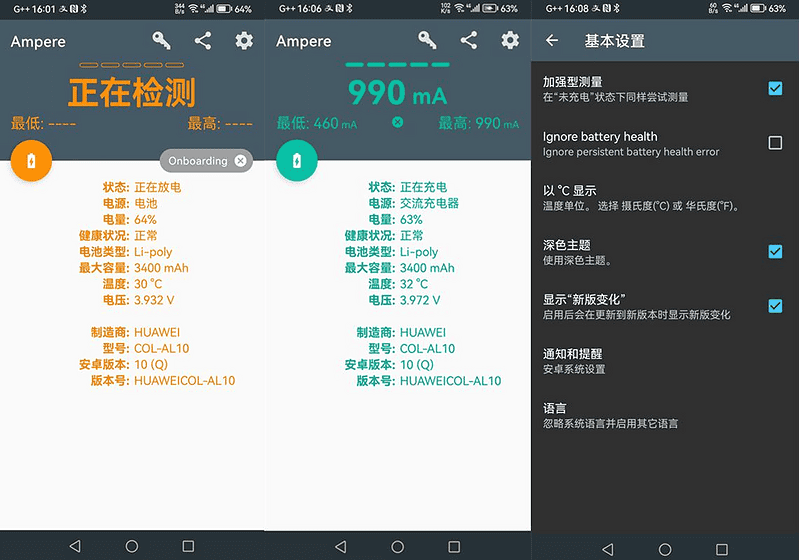Open the 以 °C 显示 temperature unit setting
799x560 pixels.
(665, 198)
